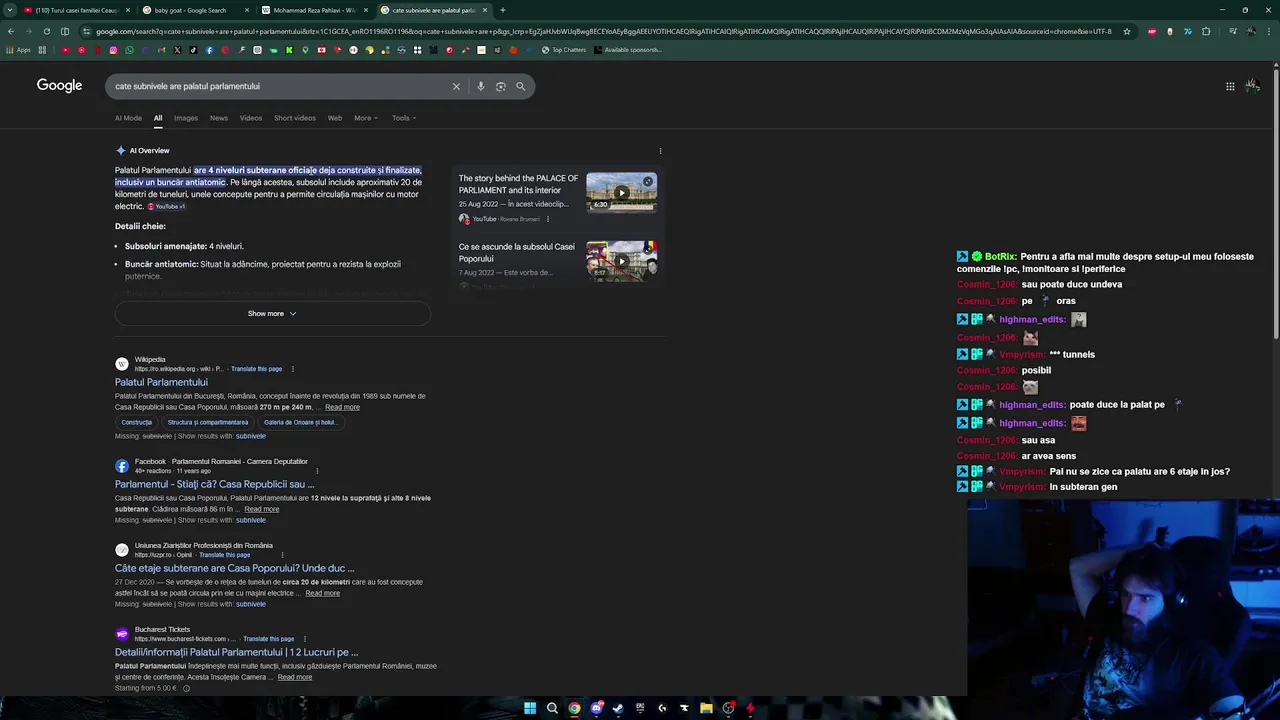The image size is (1280, 720).
Task: Bookmark this page with star icon
Action: tap(1127, 31)
